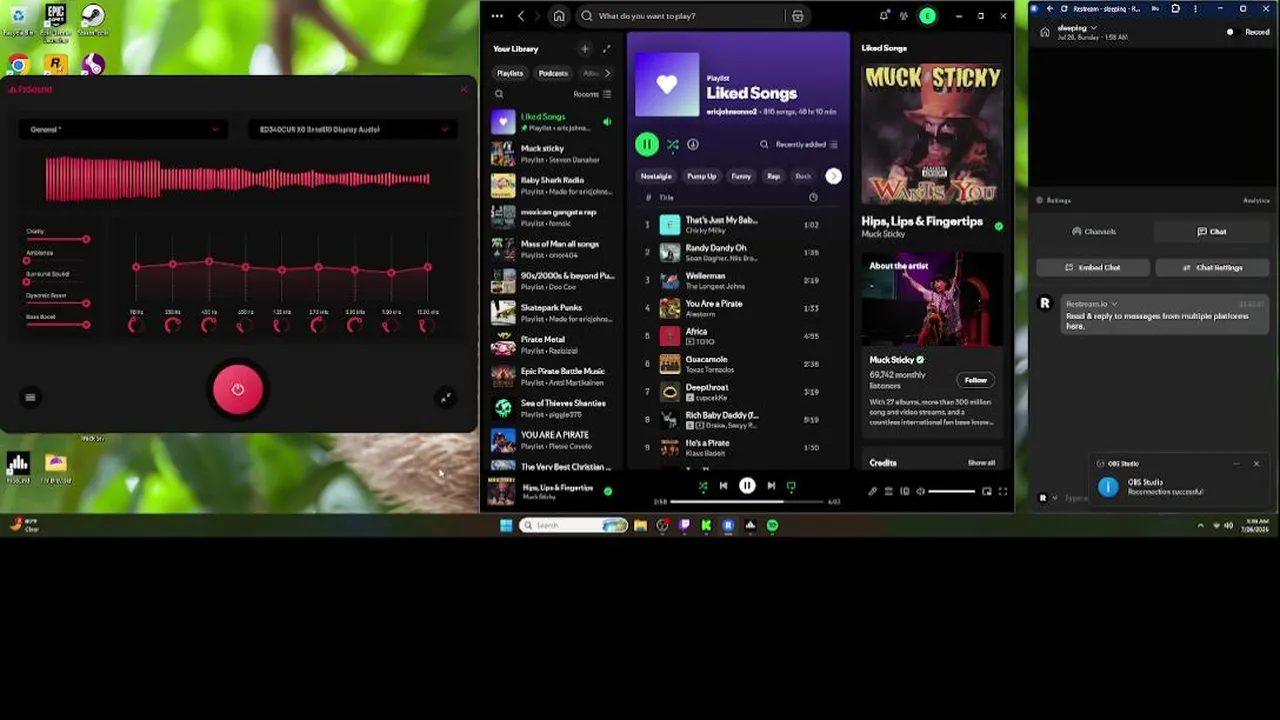Click Restream Embed Chat button
1280x720 pixels.
(x=1092, y=268)
